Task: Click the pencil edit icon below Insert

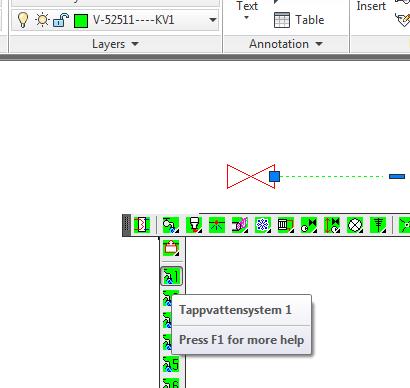Action: (x=403, y=20)
